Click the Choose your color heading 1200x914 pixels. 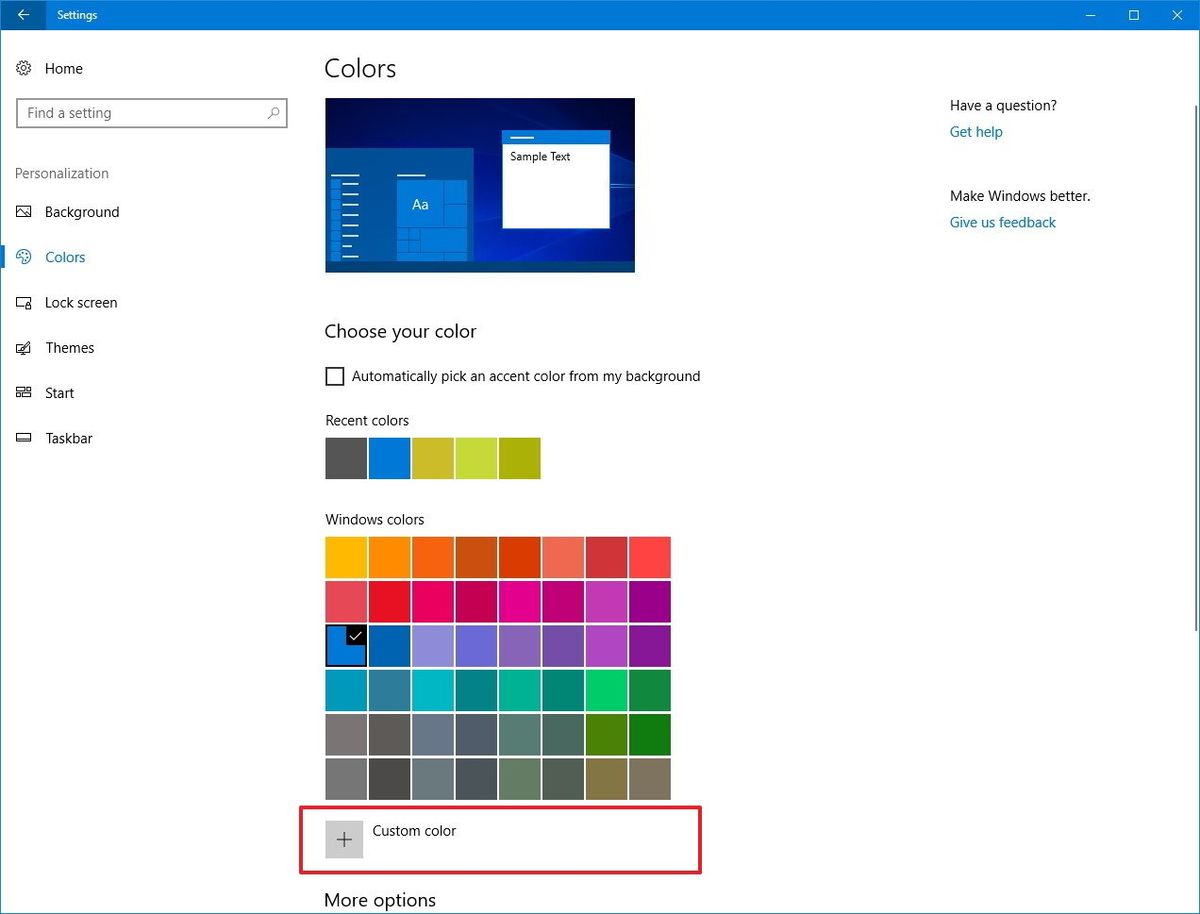click(x=400, y=332)
